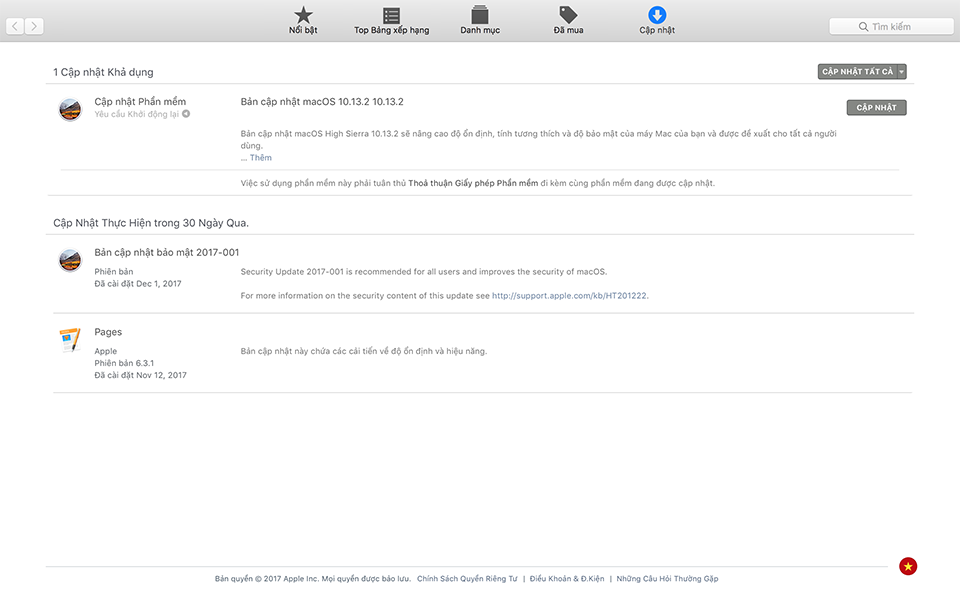Click the Tìm kiếm search field
This screenshot has width=960, height=600.
(x=891, y=26)
